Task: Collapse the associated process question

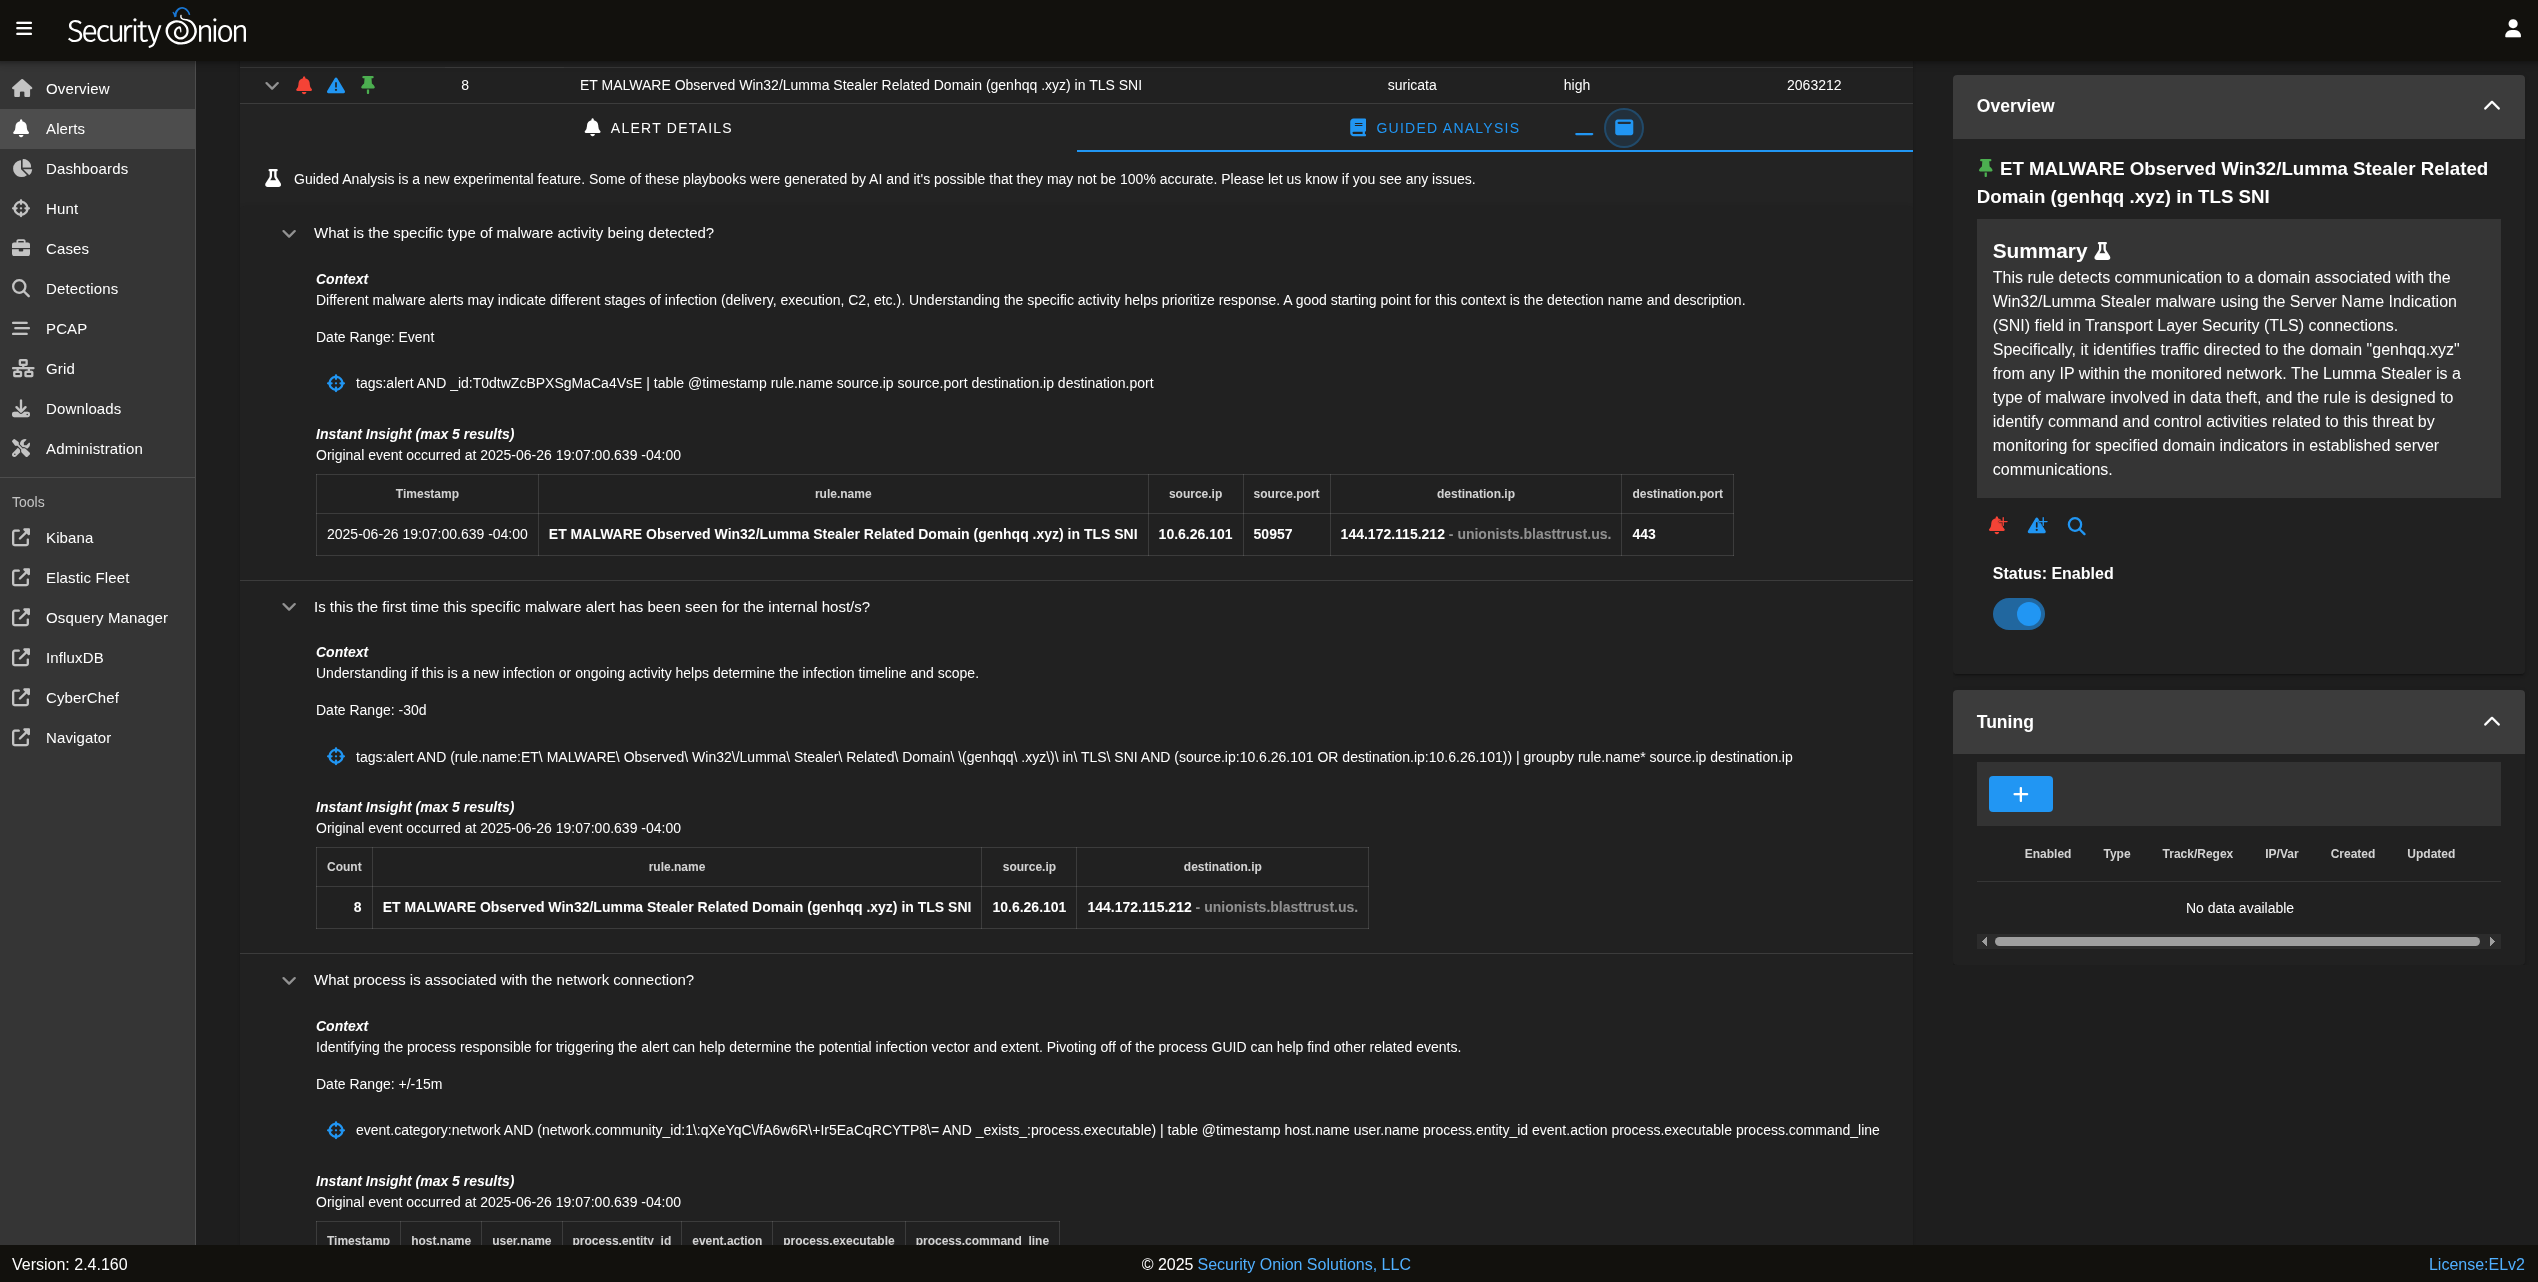Action: click(x=289, y=980)
